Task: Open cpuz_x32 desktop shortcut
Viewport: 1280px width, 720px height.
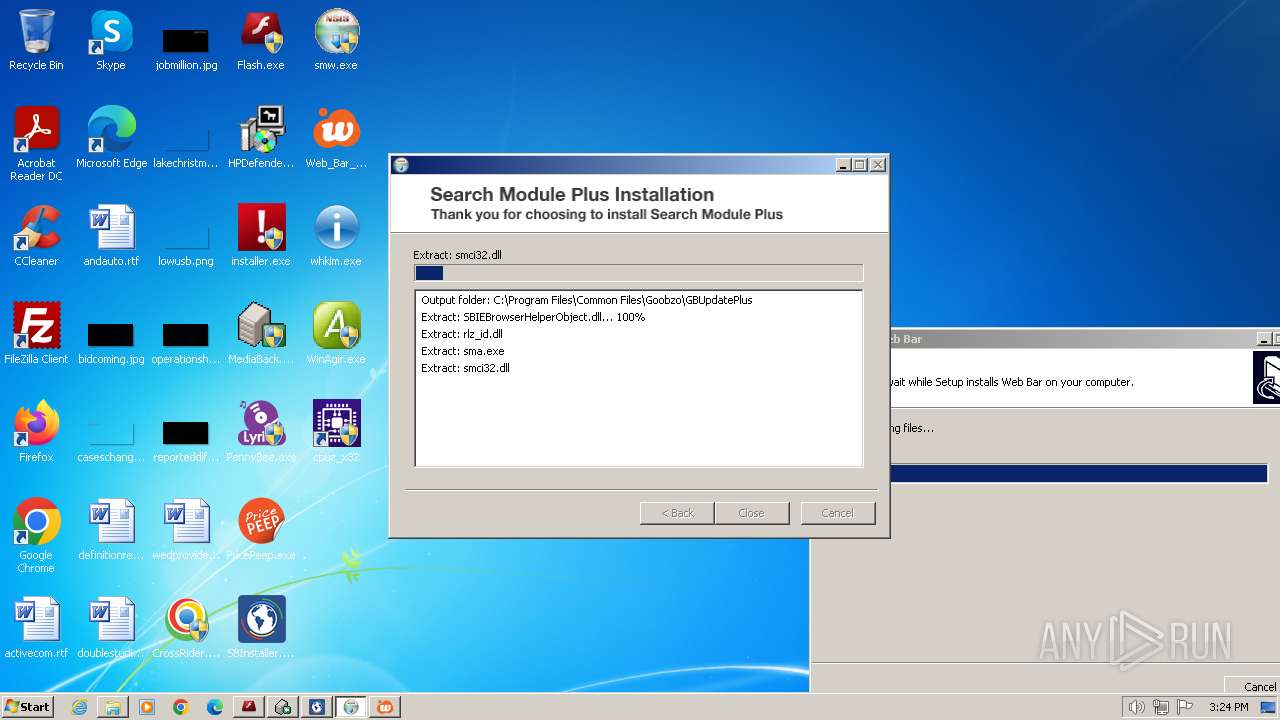Action: coord(336,432)
